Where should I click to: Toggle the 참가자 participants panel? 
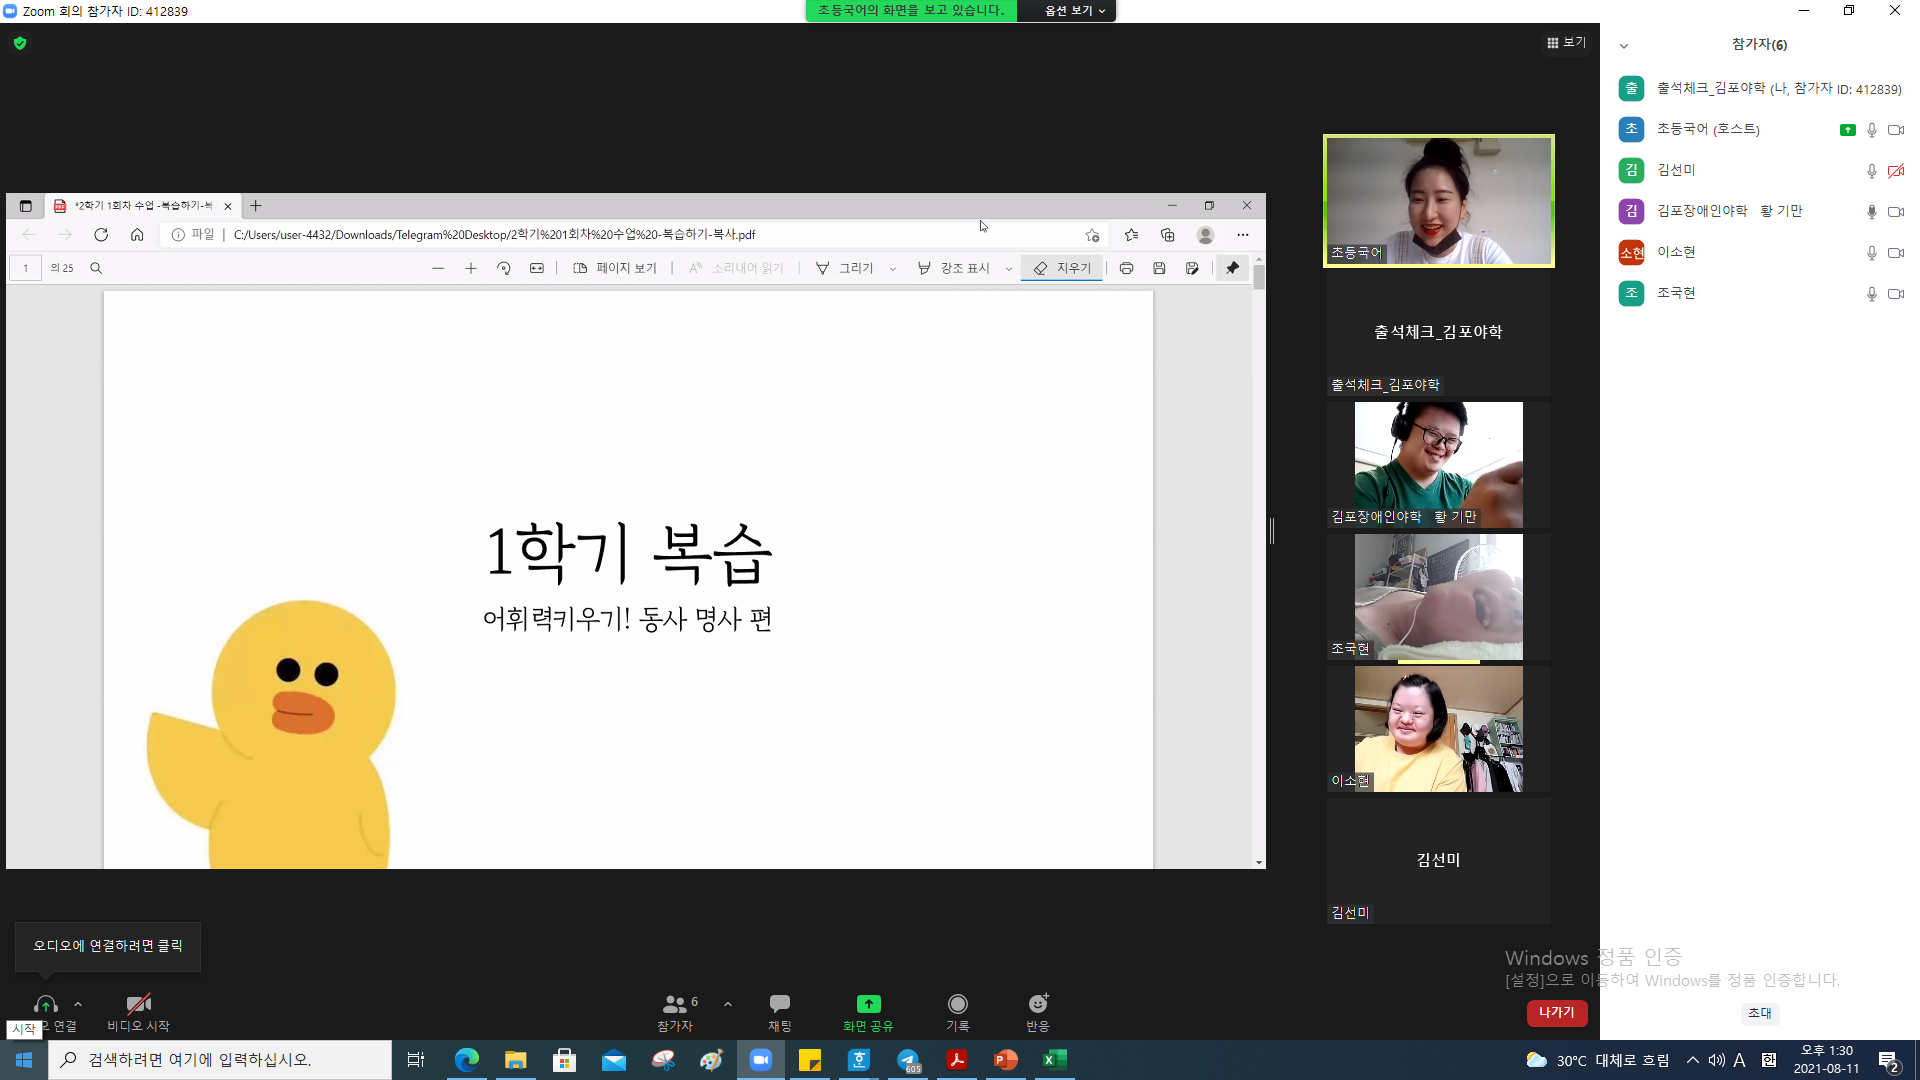(678, 1012)
